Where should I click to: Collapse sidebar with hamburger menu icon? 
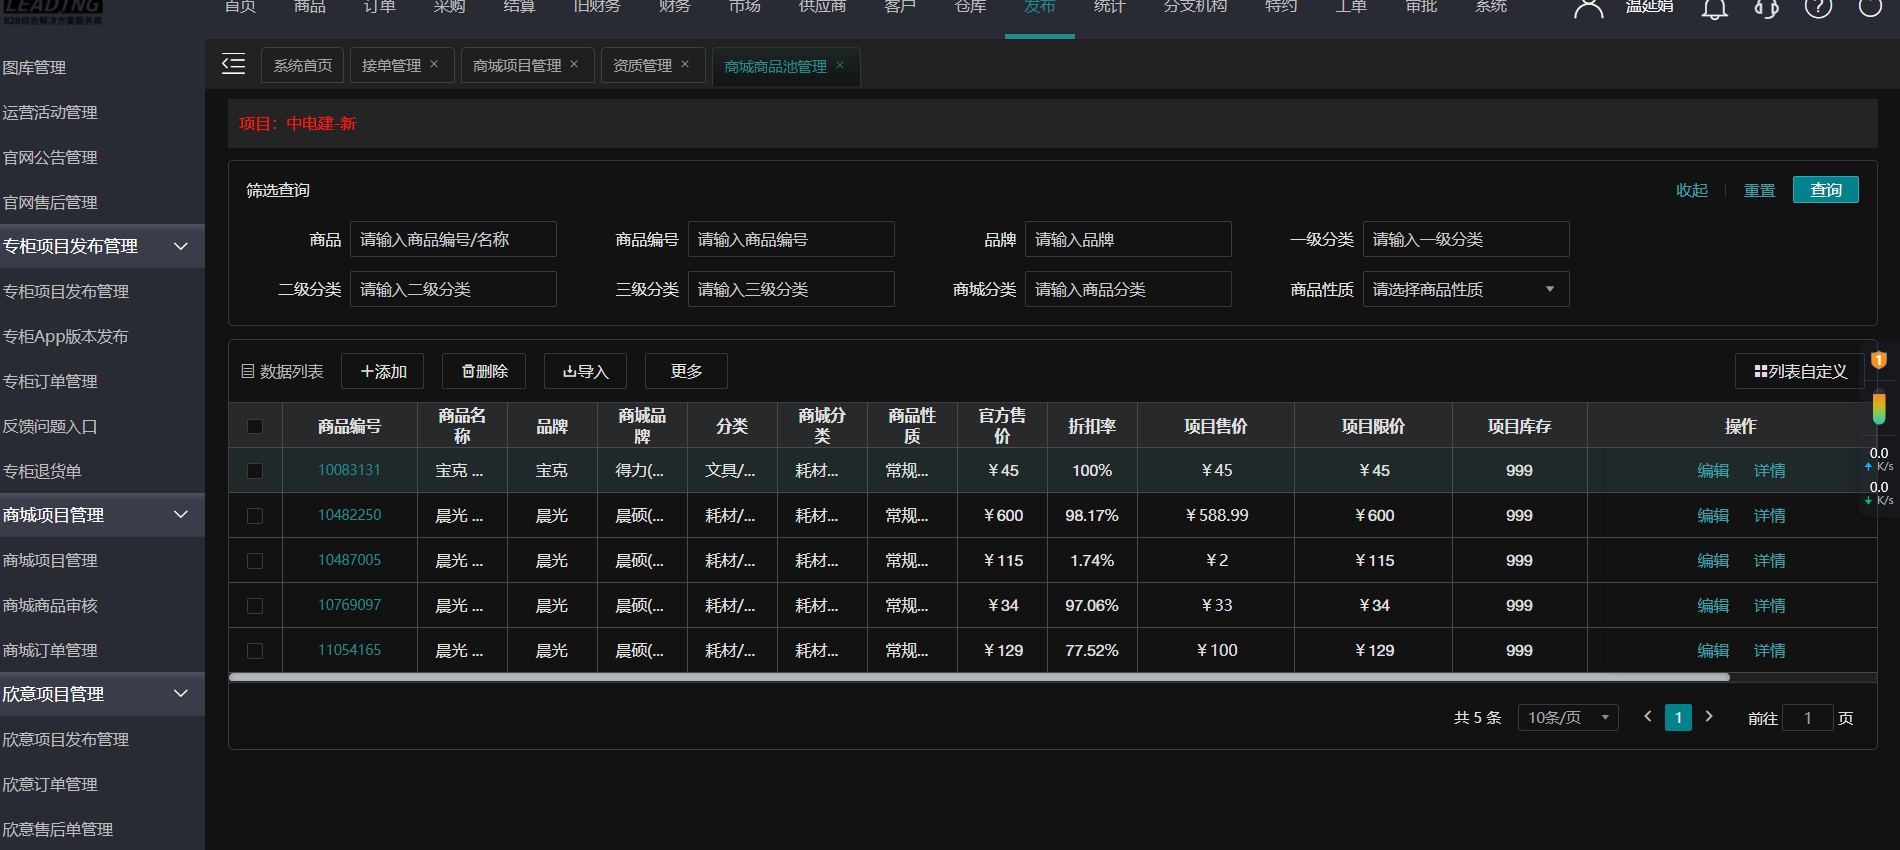[x=233, y=65]
